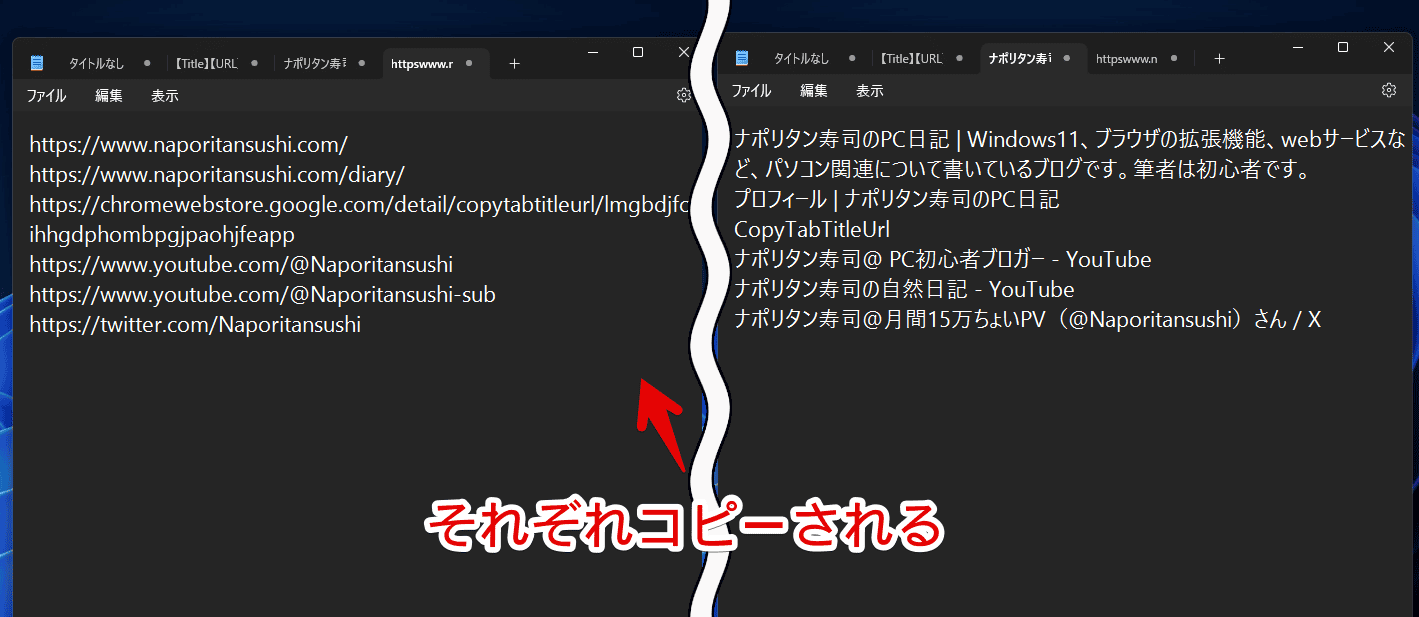This screenshot has height=617, width=1419.
Task: Click unsaved dot on 【Title】【URL tab, right window
Action: [959, 58]
